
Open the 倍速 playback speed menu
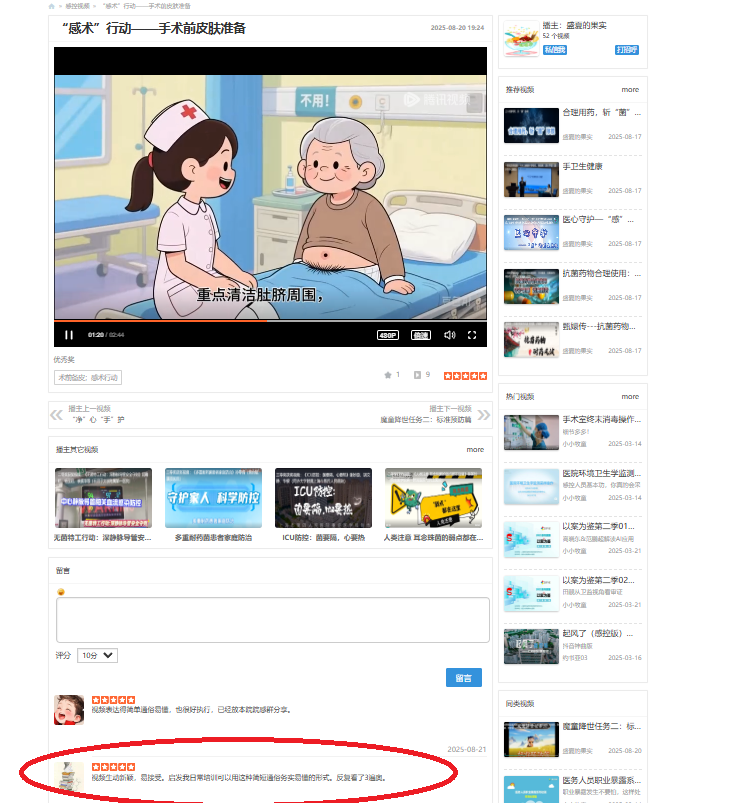coord(420,335)
